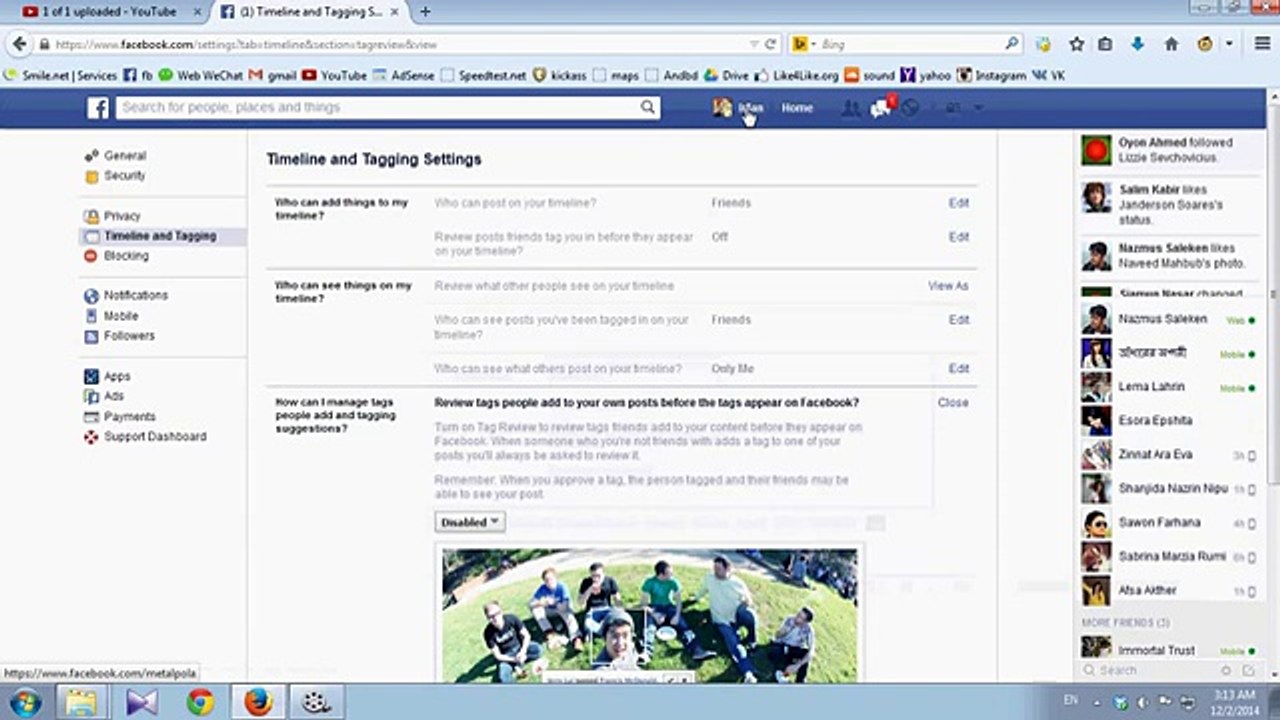
Task: Close the Timeline and Tagging Settings tab
Action: click(x=396, y=12)
